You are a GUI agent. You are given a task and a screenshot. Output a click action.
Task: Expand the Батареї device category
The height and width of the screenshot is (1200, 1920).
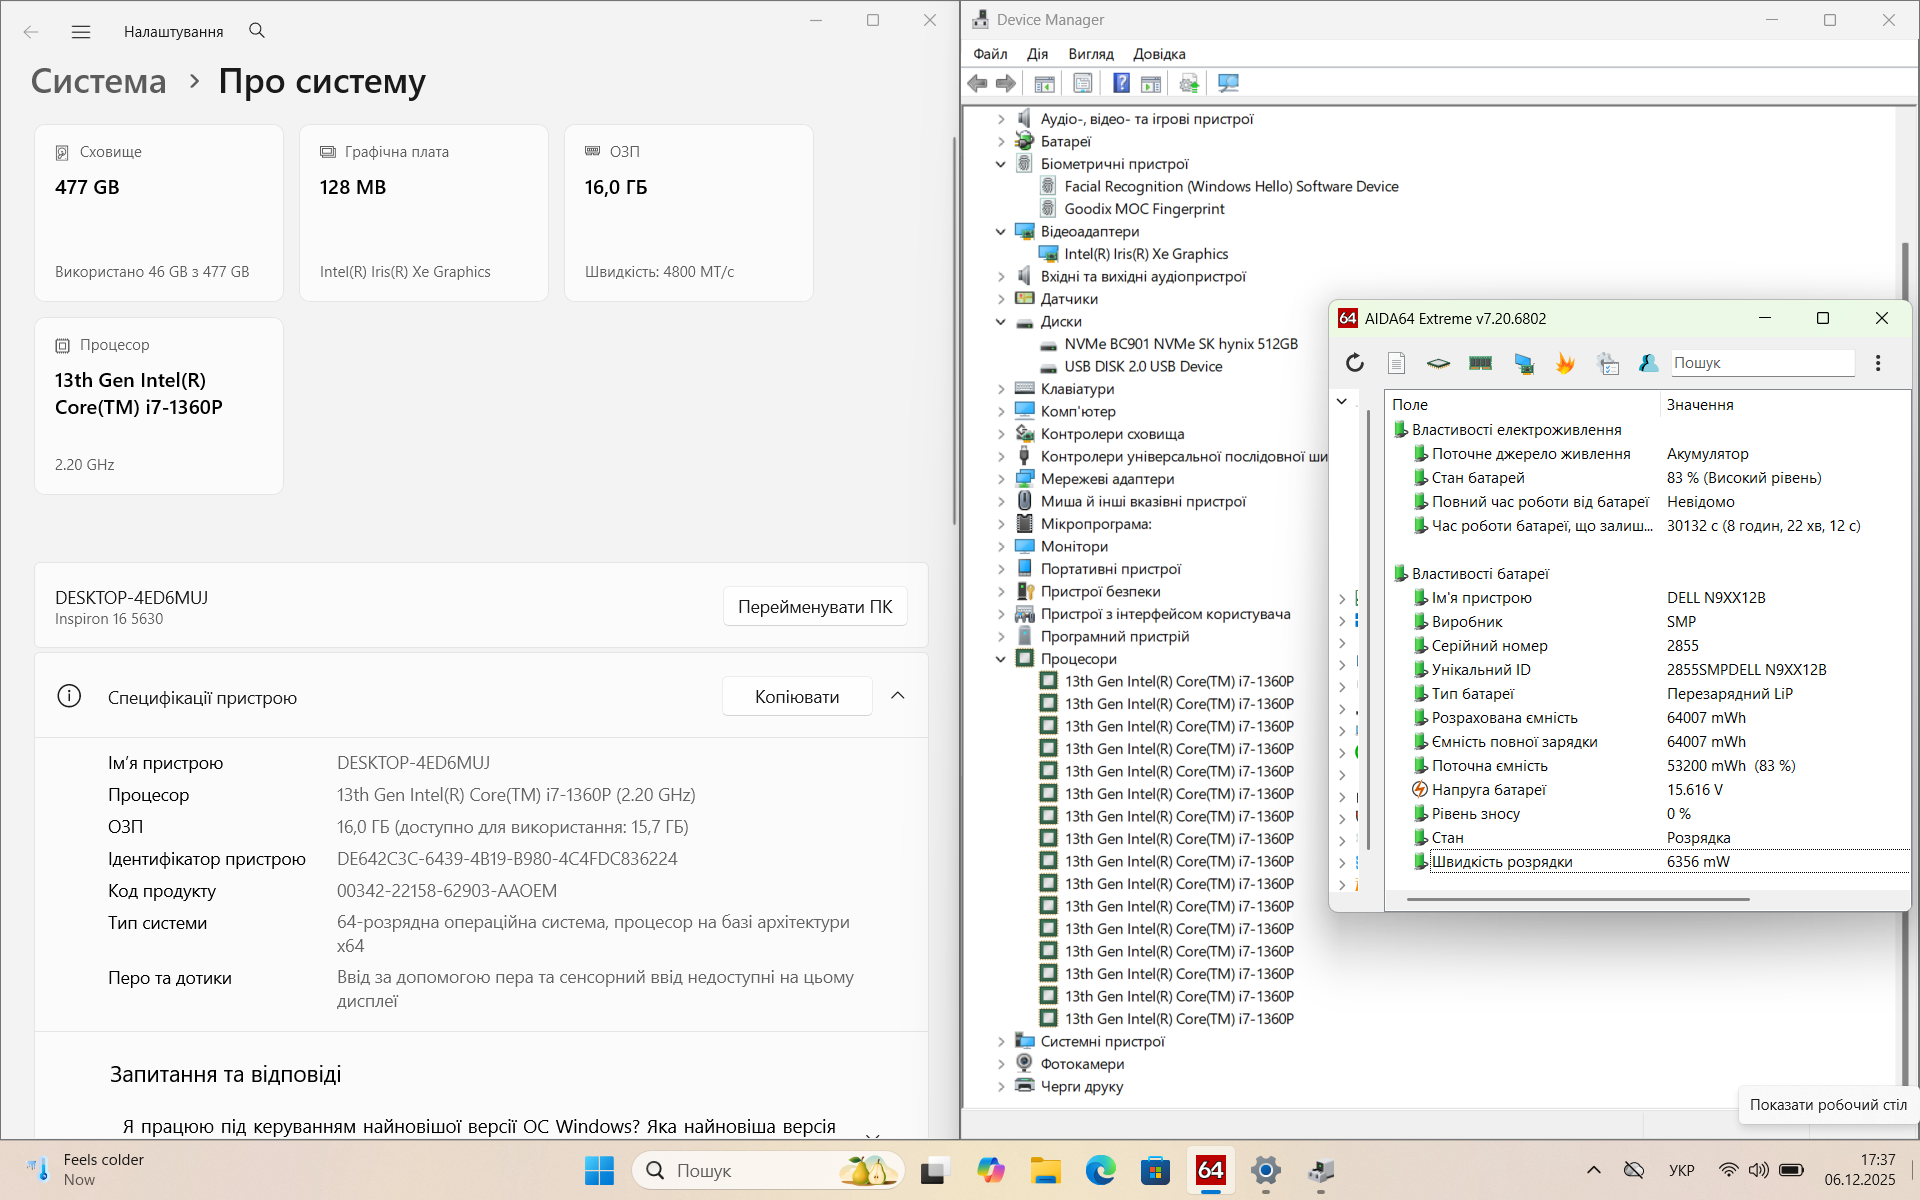1001,142
